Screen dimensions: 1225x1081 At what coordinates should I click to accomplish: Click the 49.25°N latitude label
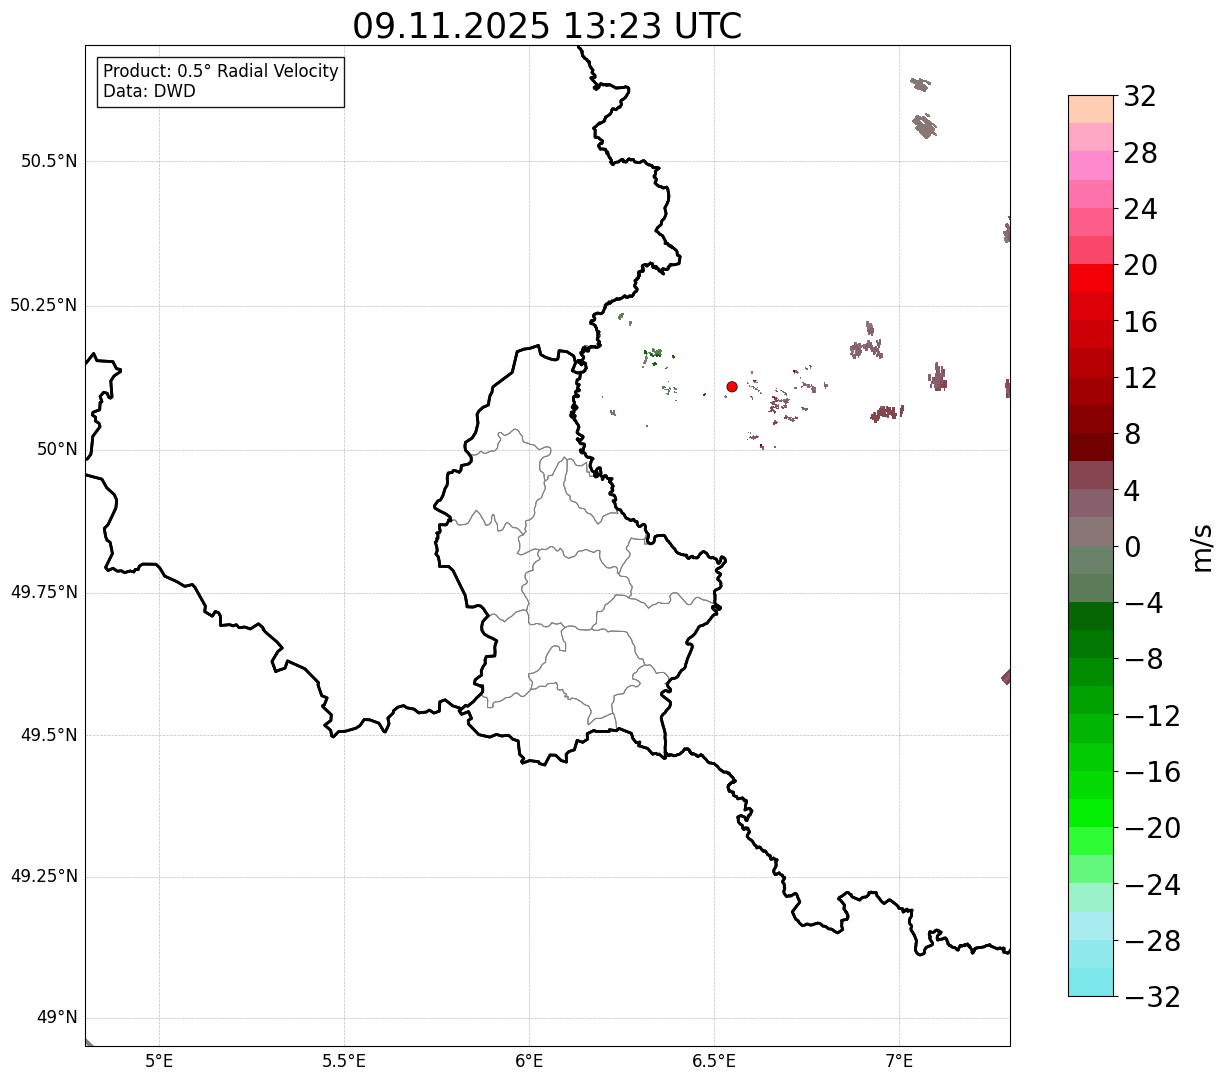pyautogui.click(x=44, y=876)
